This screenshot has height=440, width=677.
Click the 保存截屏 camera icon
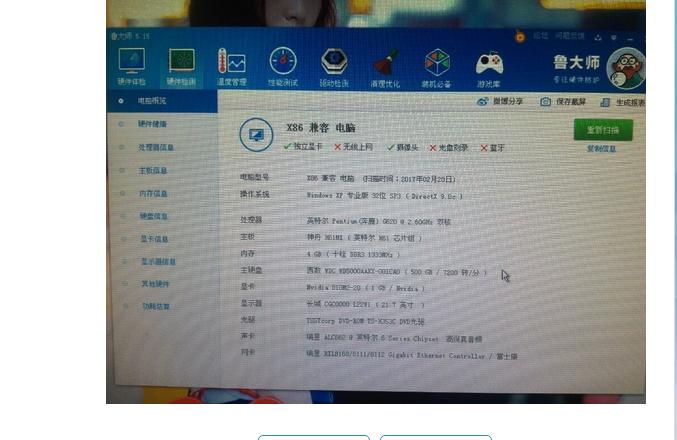545,102
